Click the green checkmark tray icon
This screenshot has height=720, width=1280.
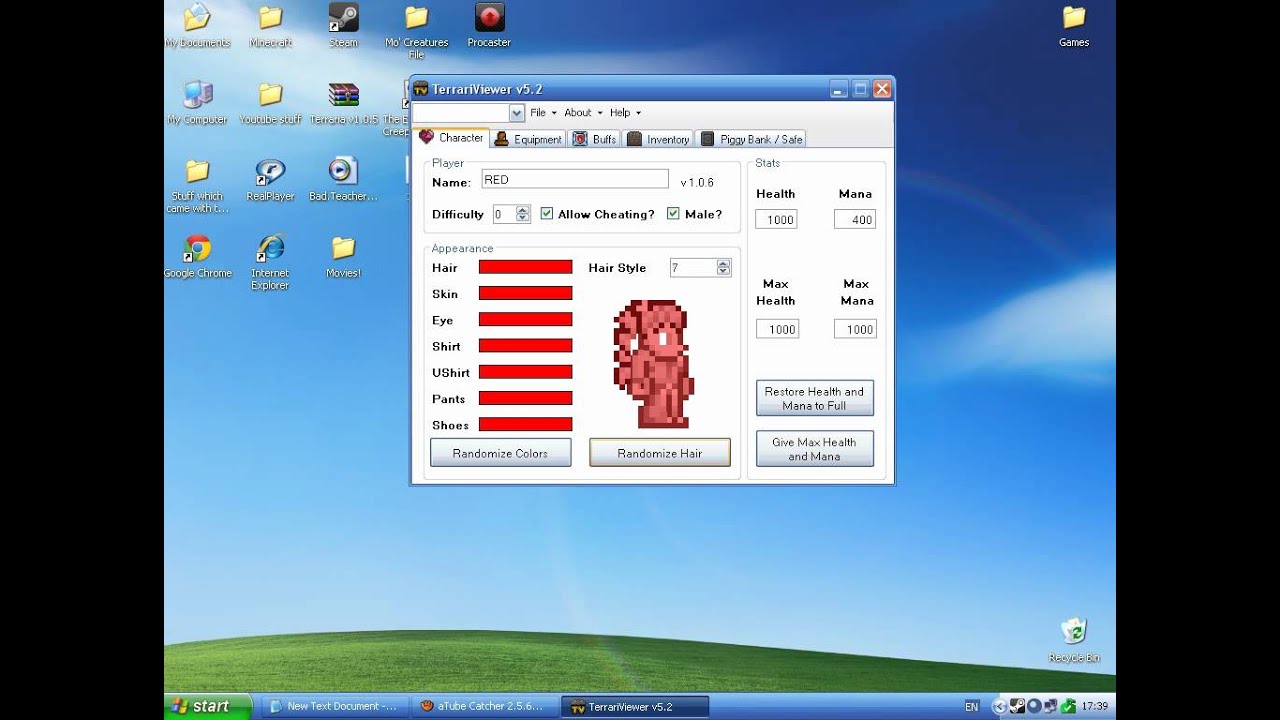pyautogui.click(x=1068, y=706)
